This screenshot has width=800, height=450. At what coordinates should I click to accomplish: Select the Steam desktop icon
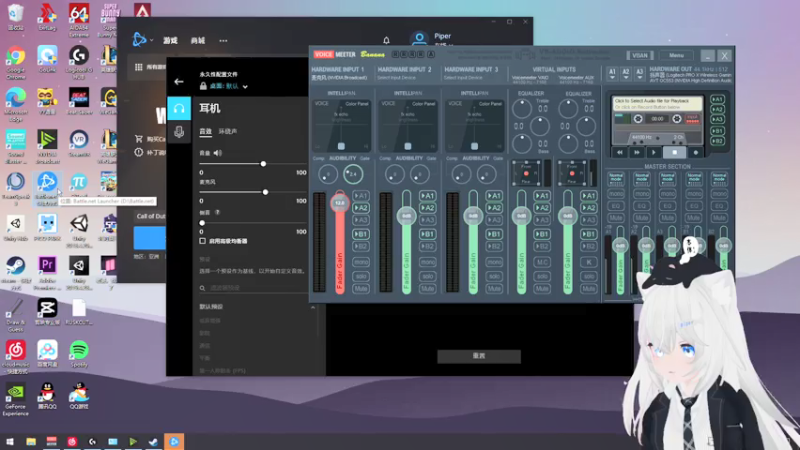[x=16, y=273]
